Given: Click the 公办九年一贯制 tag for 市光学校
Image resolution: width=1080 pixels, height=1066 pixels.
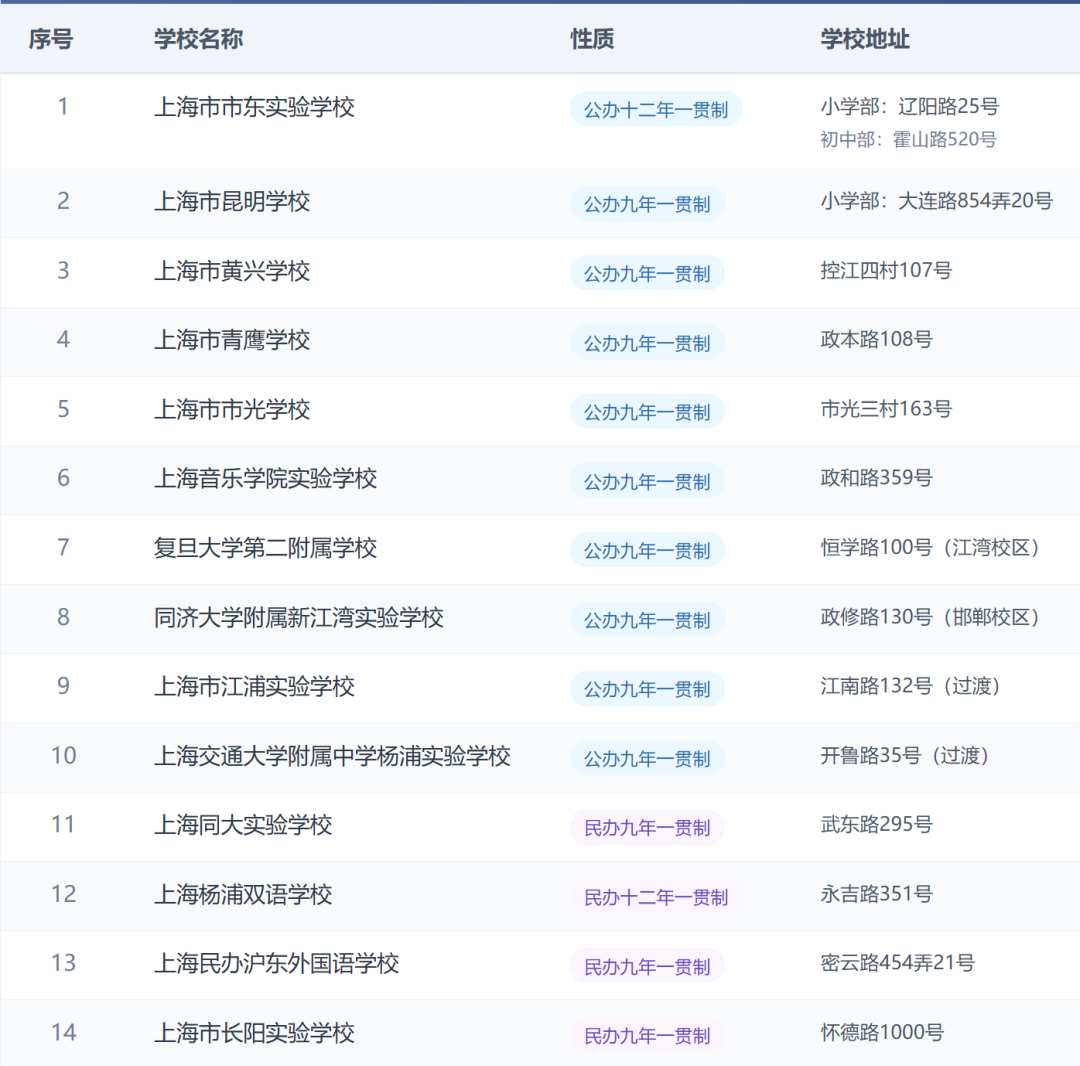Looking at the screenshot, I should point(647,412).
